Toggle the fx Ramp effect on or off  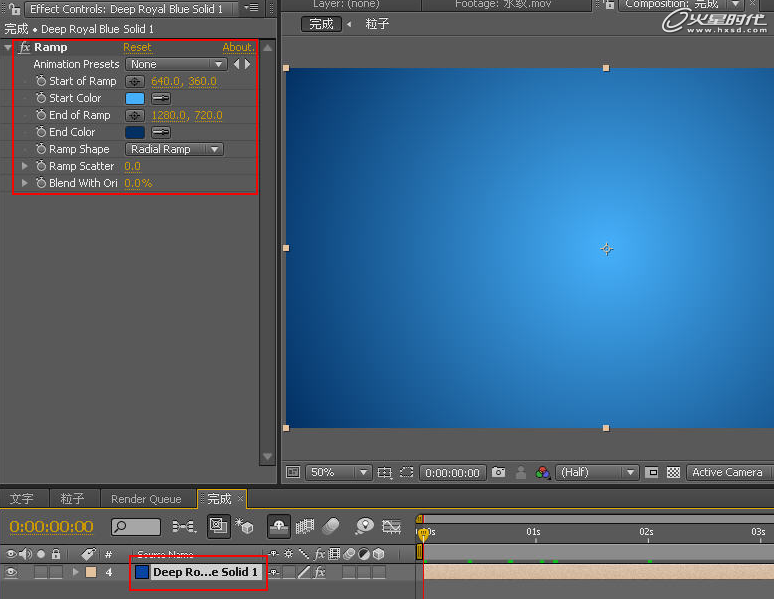click(25, 47)
